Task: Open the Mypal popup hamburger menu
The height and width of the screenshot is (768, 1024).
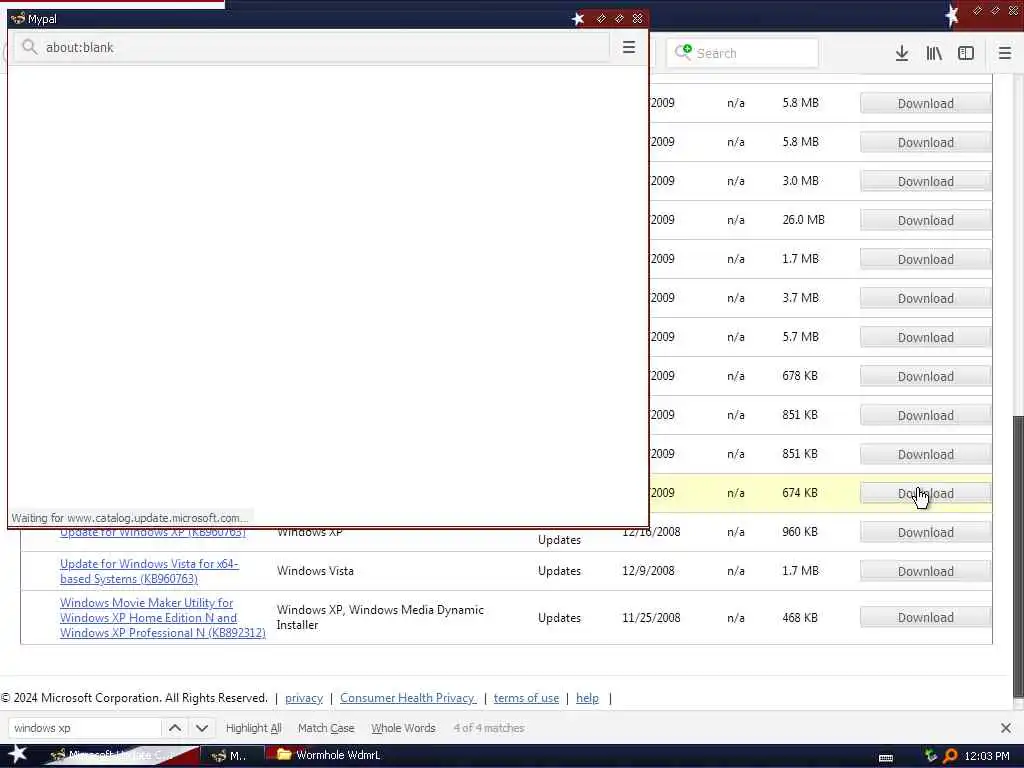Action: [628, 47]
